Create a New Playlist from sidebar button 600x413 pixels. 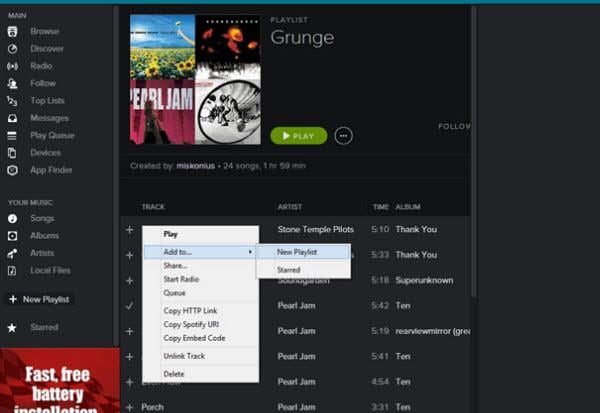(x=40, y=299)
